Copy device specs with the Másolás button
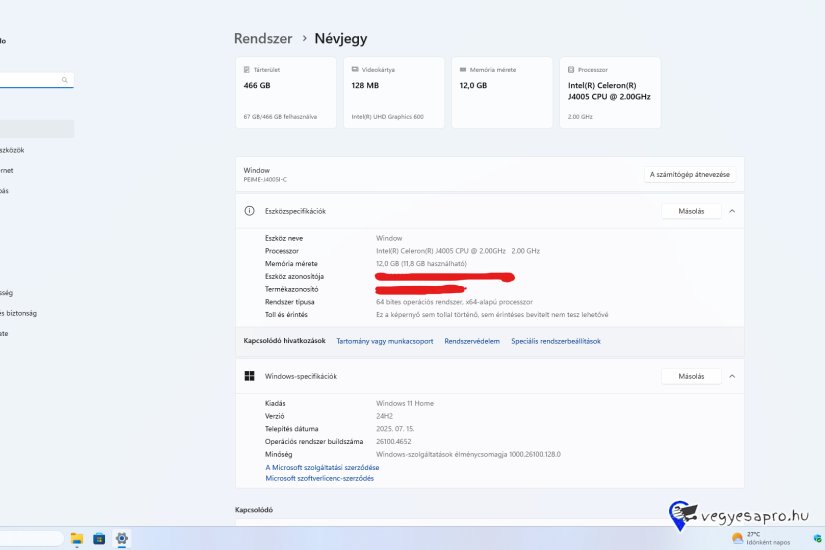The width and height of the screenshot is (825, 550). click(x=691, y=211)
